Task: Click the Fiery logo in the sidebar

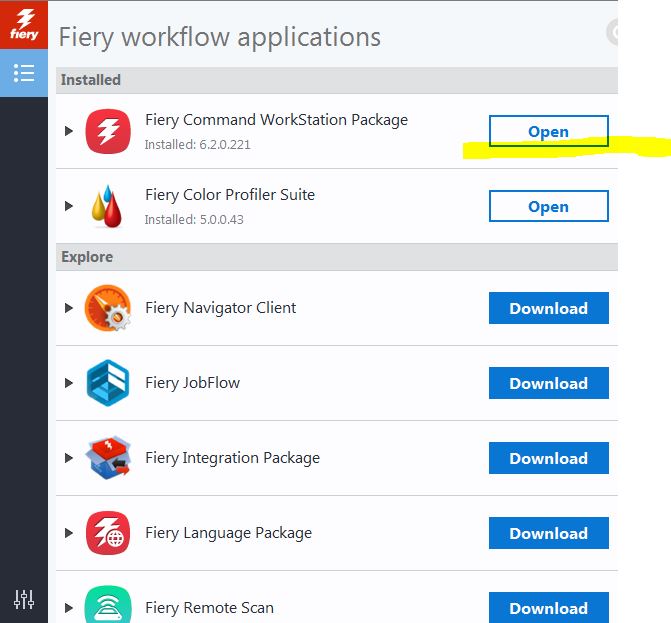Action: [24, 25]
